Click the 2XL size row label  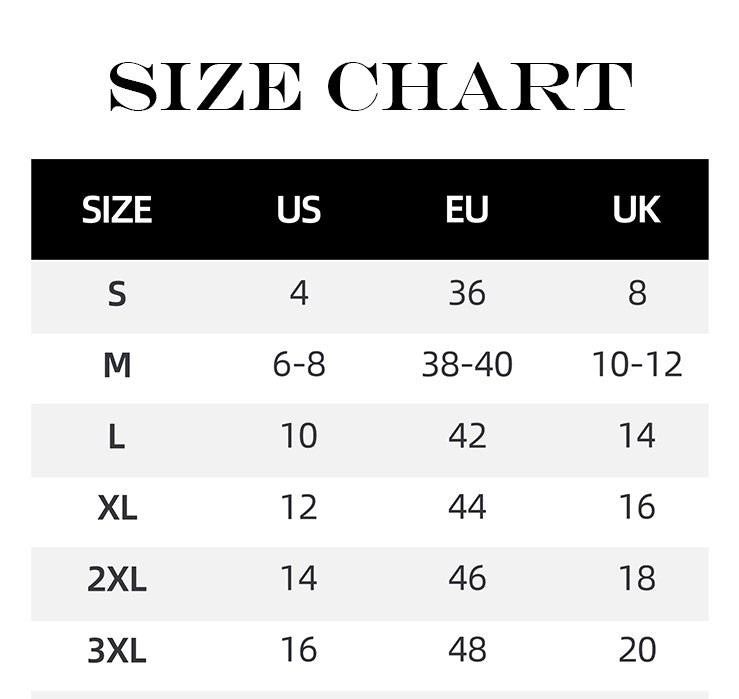tap(117, 579)
